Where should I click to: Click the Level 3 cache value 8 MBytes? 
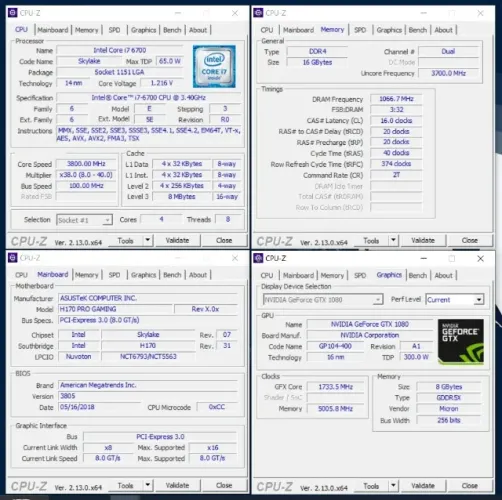[x=182, y=197]
